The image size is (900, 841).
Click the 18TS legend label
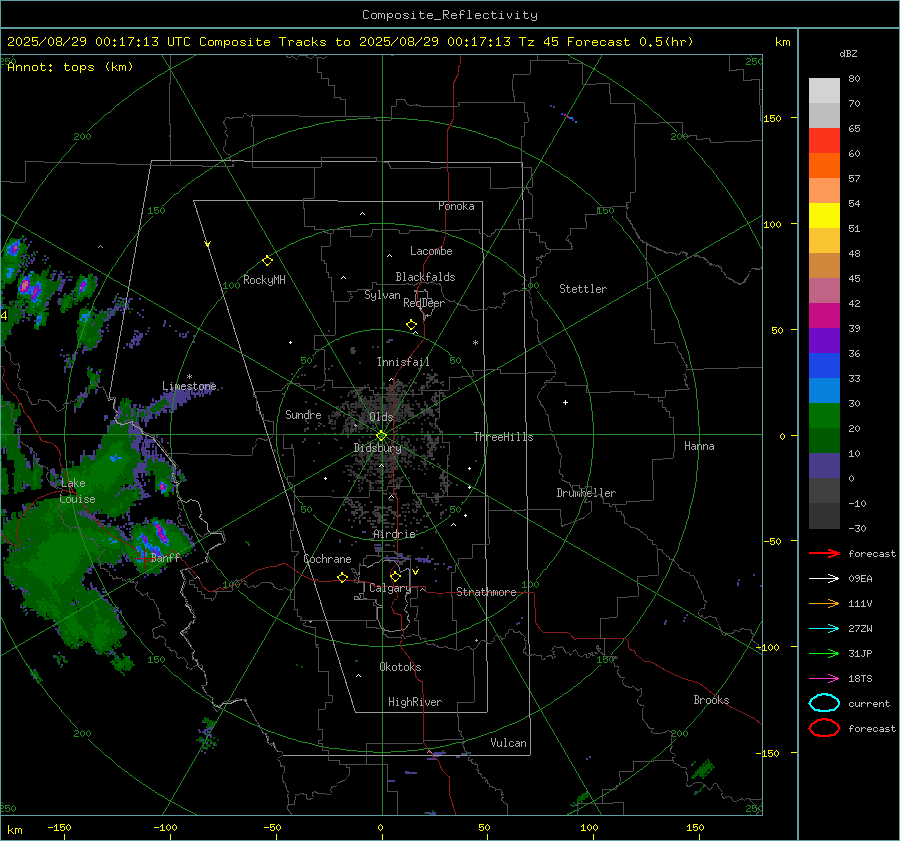[x=860, y=679]
